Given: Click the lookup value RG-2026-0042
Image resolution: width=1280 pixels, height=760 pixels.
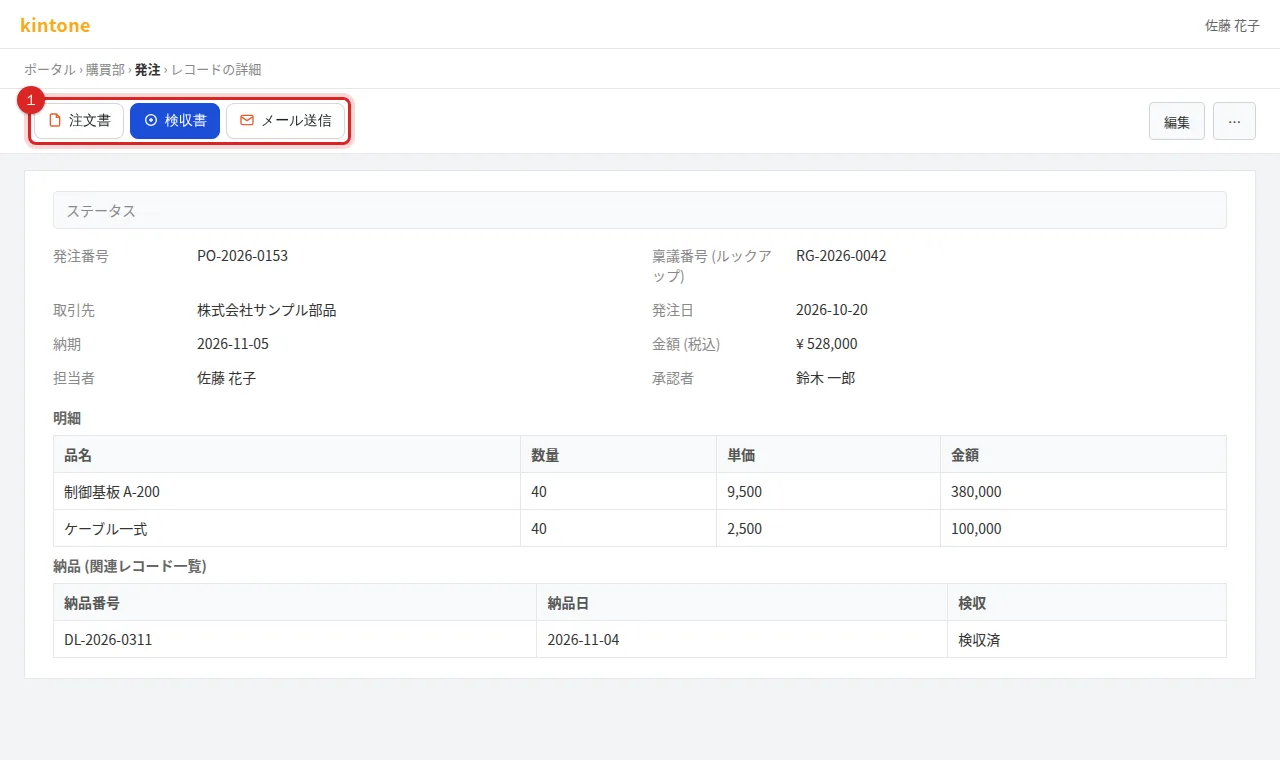Looking at the screenshot, I should point(841,256).
